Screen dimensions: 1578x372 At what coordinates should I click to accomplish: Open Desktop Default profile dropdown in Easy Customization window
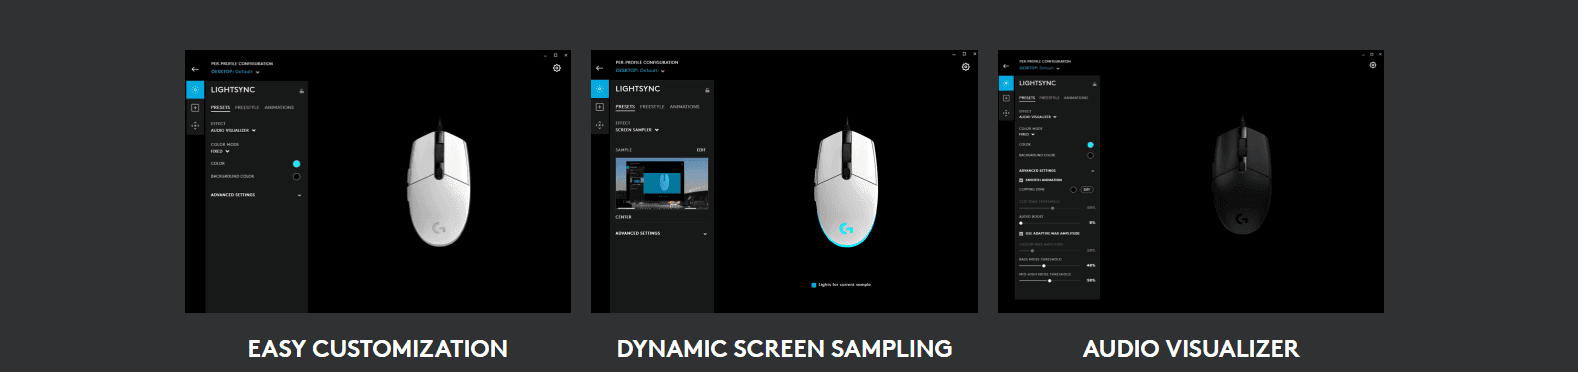click(x=235, y=72)
